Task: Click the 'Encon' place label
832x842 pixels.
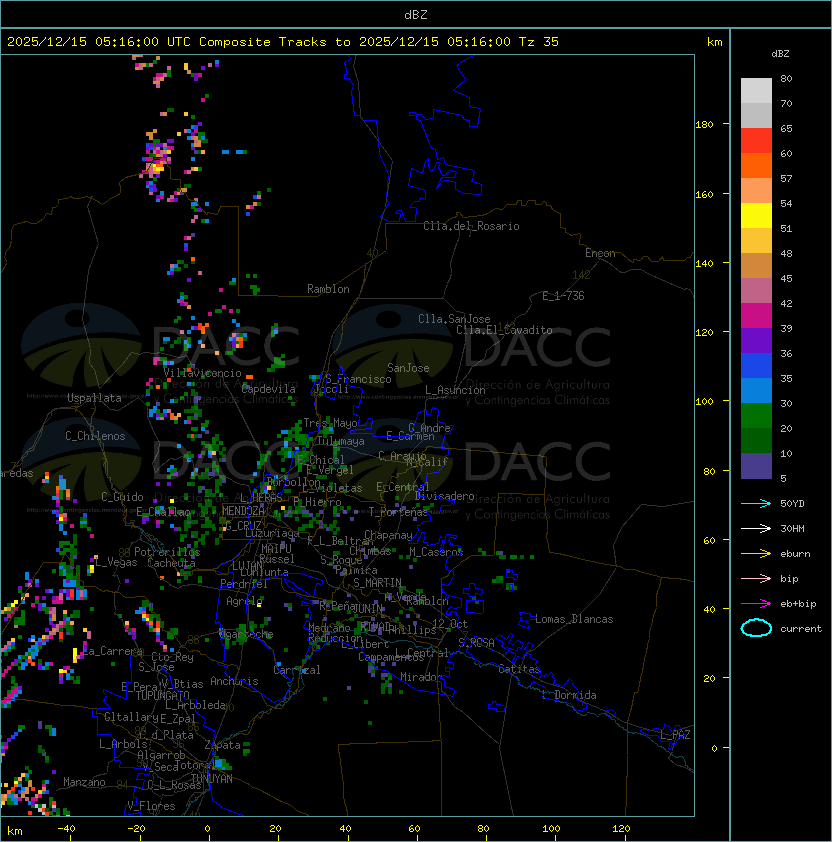Action: coord(600,253)
